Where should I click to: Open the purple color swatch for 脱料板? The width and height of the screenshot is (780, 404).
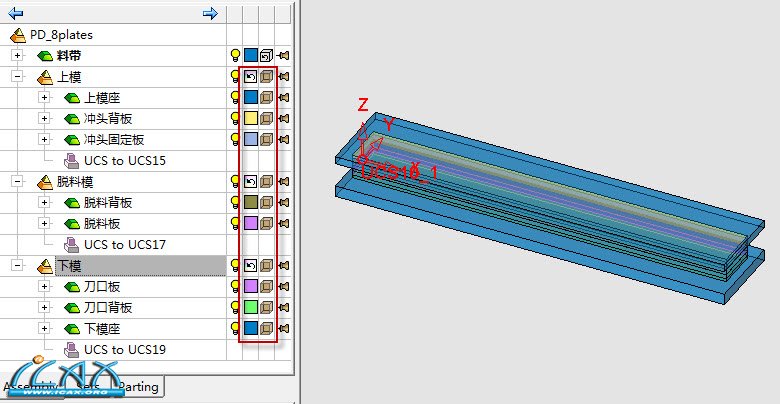point(251,223)
